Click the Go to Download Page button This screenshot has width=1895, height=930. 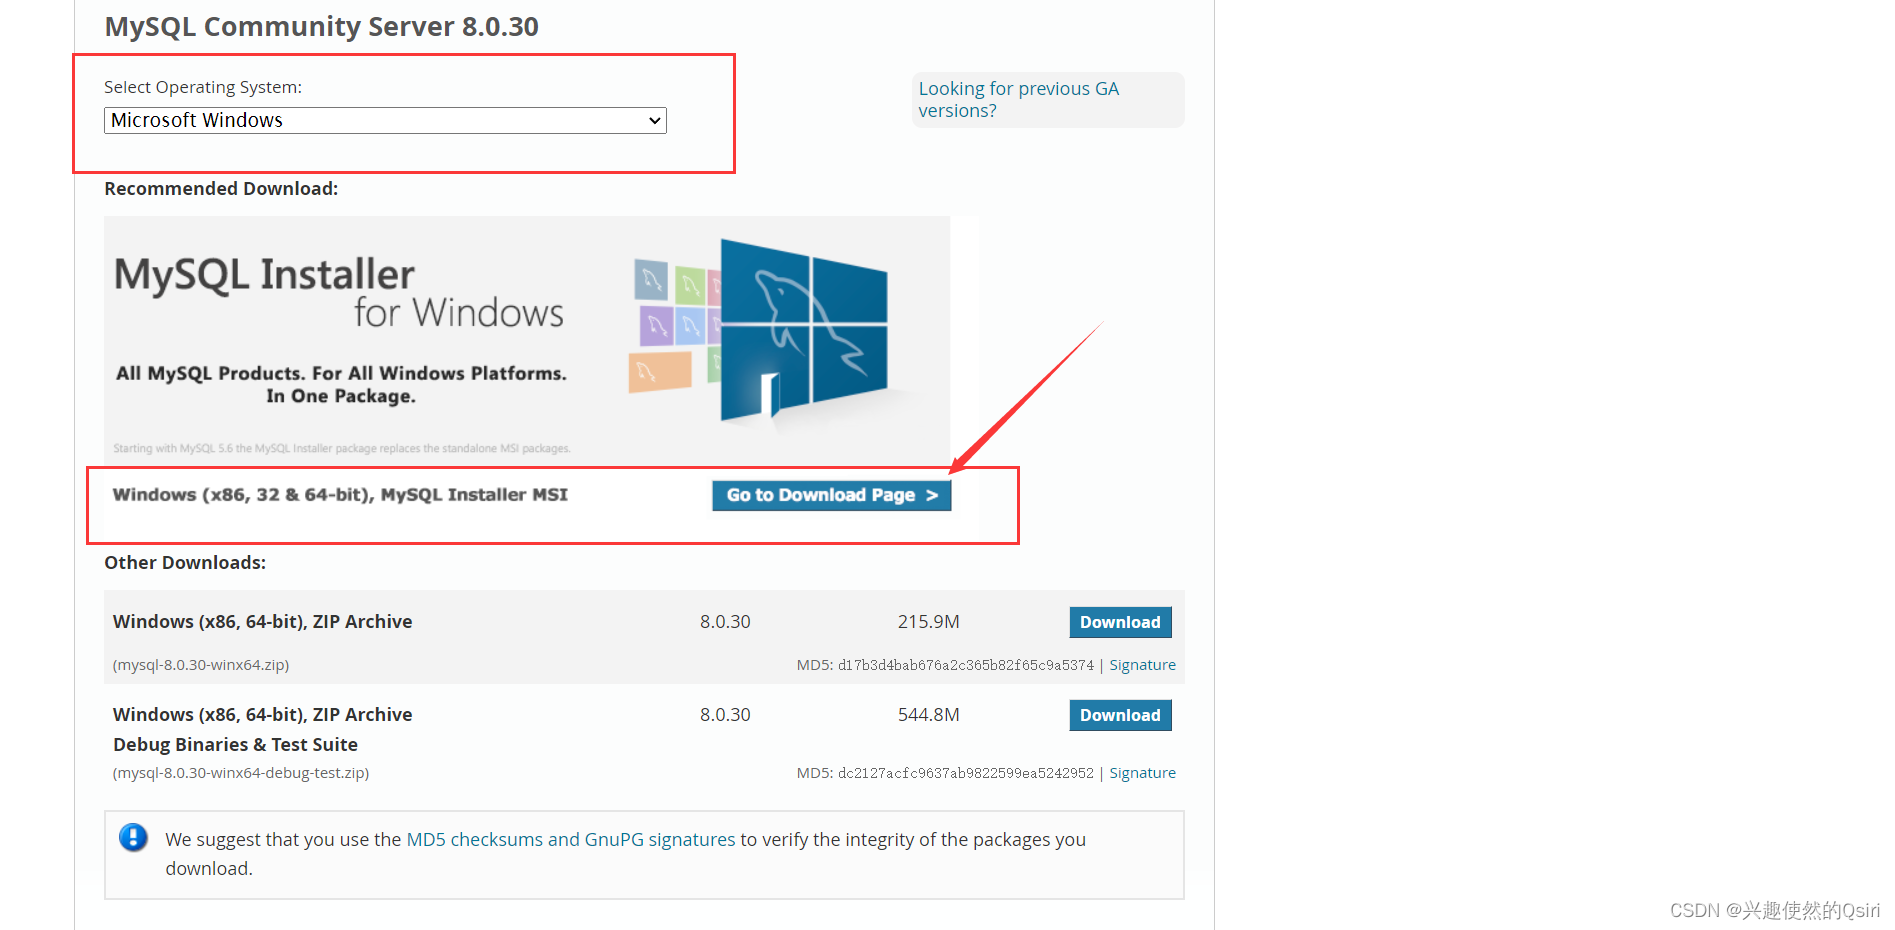click(x=831, y=495)
